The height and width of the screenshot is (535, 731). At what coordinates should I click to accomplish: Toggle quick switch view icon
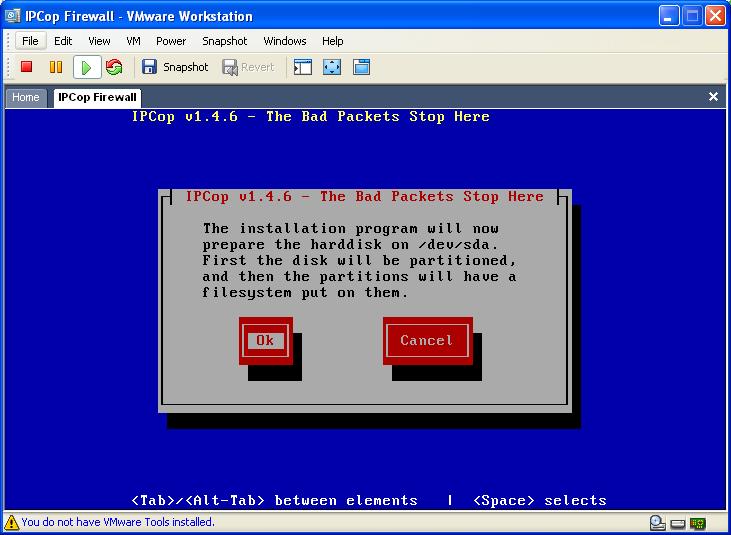[x=362, y=67]
